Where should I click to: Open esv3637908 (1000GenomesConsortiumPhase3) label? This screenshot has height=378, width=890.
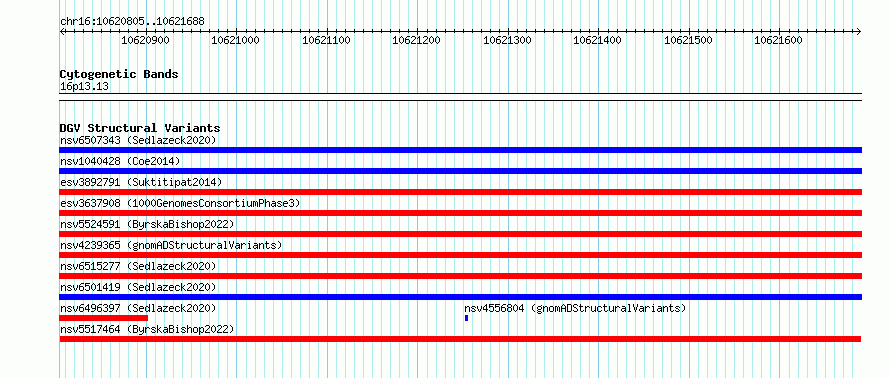pyautogui.click(x=180, y=203)
